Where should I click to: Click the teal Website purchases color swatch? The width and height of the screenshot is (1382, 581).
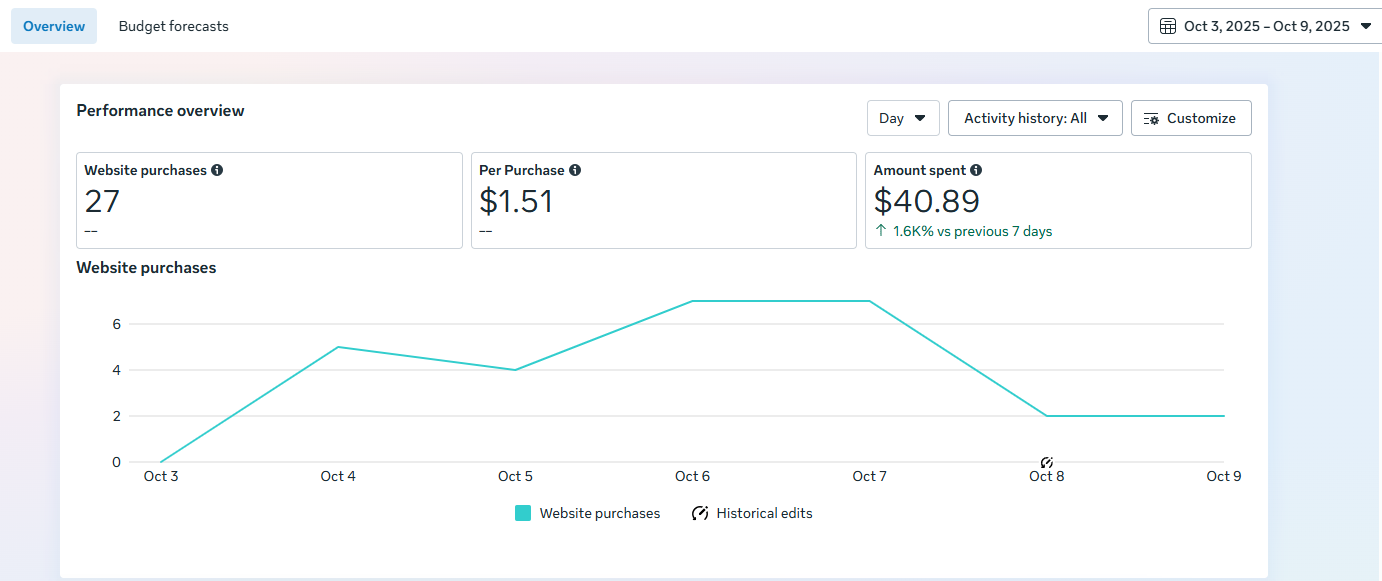(523, 513)
